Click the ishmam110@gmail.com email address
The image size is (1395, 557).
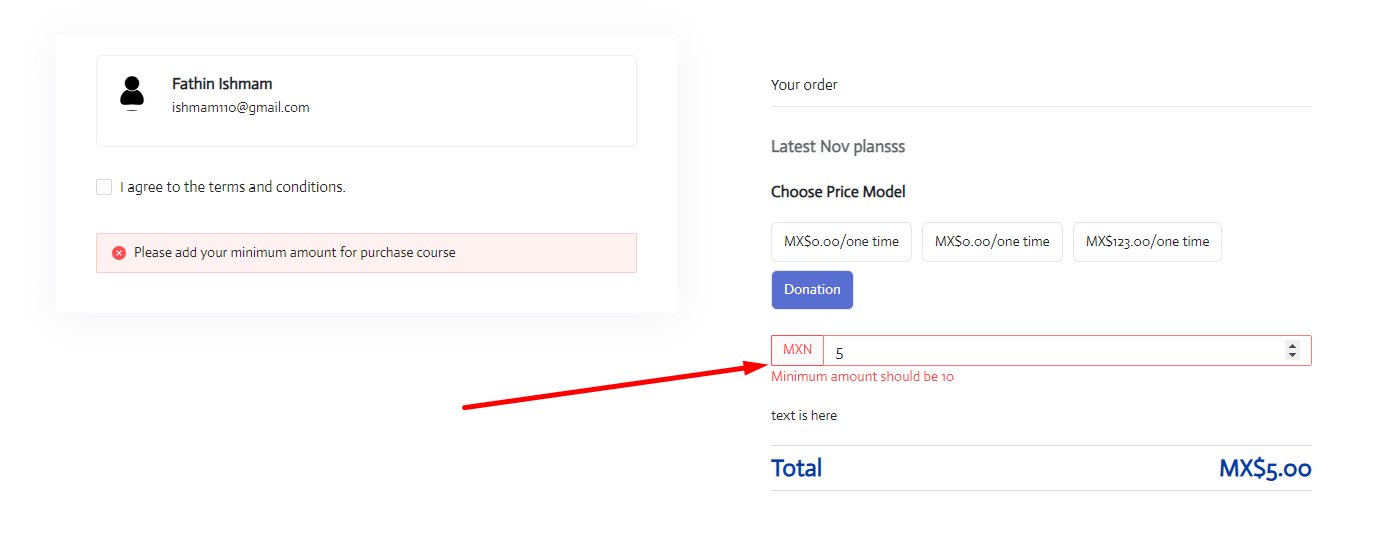(x=241, y=108)
